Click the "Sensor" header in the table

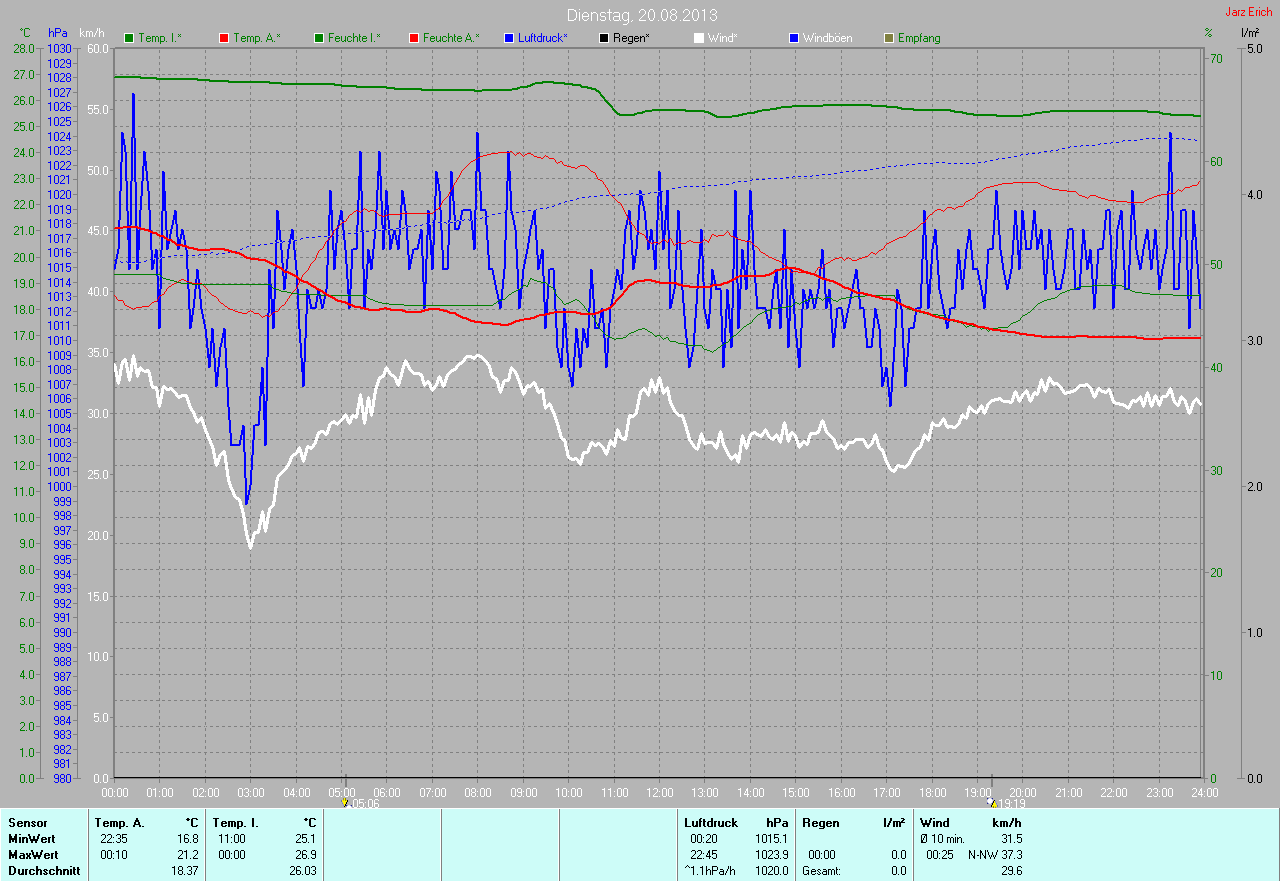click(x=28, y=823)
